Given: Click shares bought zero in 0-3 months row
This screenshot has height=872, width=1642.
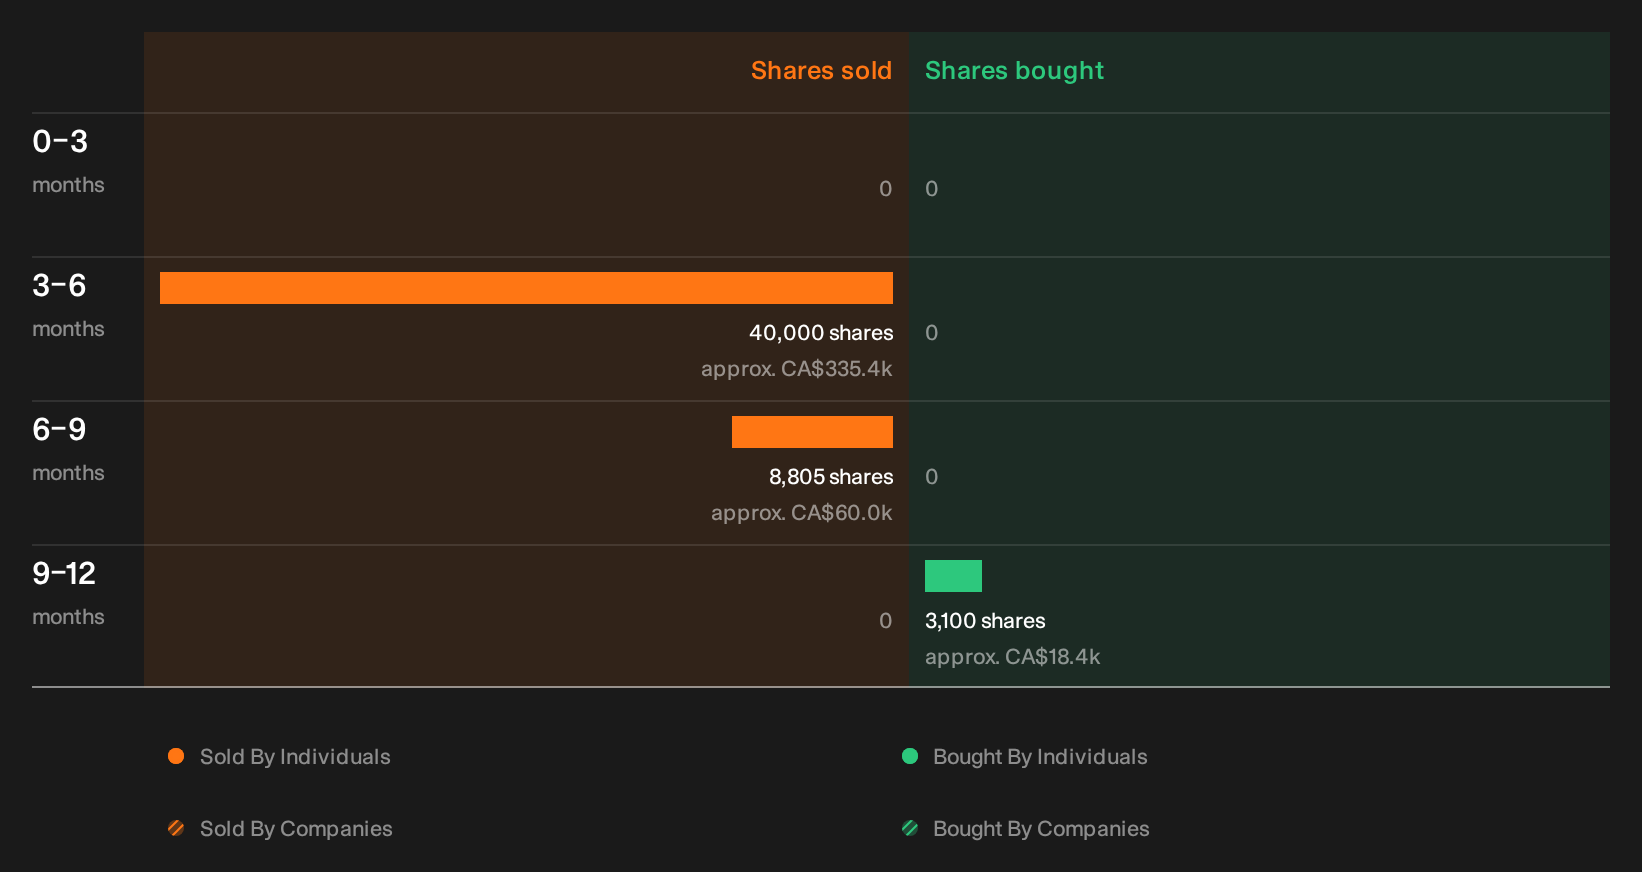Looking at the screenshot, I should (x=932, y=189).
